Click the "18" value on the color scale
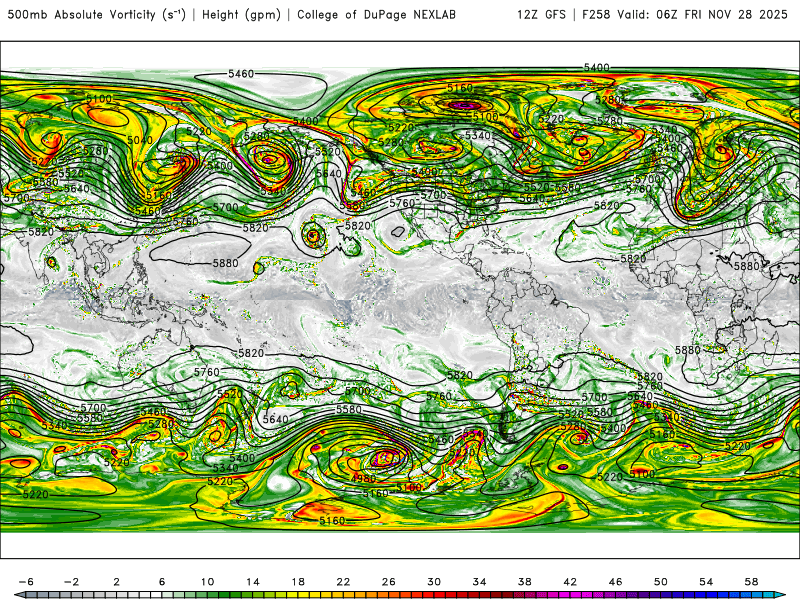The width and height of the screenshot is (800, 600). (x=298, y=582)
